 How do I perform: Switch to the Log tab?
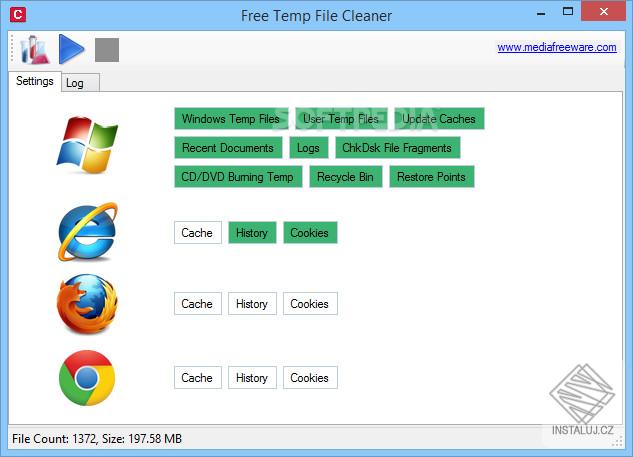(x=80, y=83)
